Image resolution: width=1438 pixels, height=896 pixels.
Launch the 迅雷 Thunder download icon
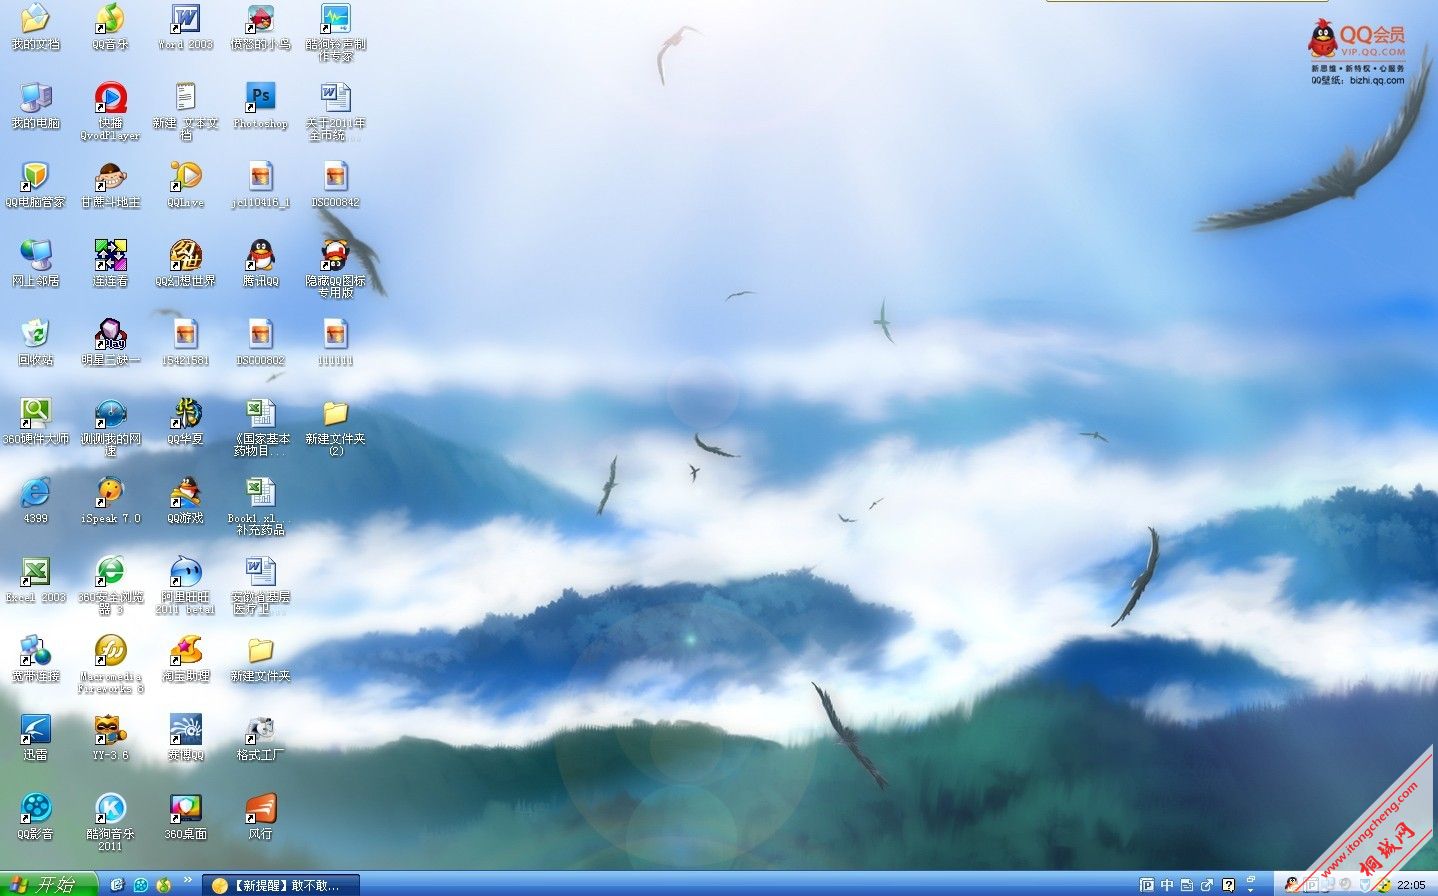[35, 730]
